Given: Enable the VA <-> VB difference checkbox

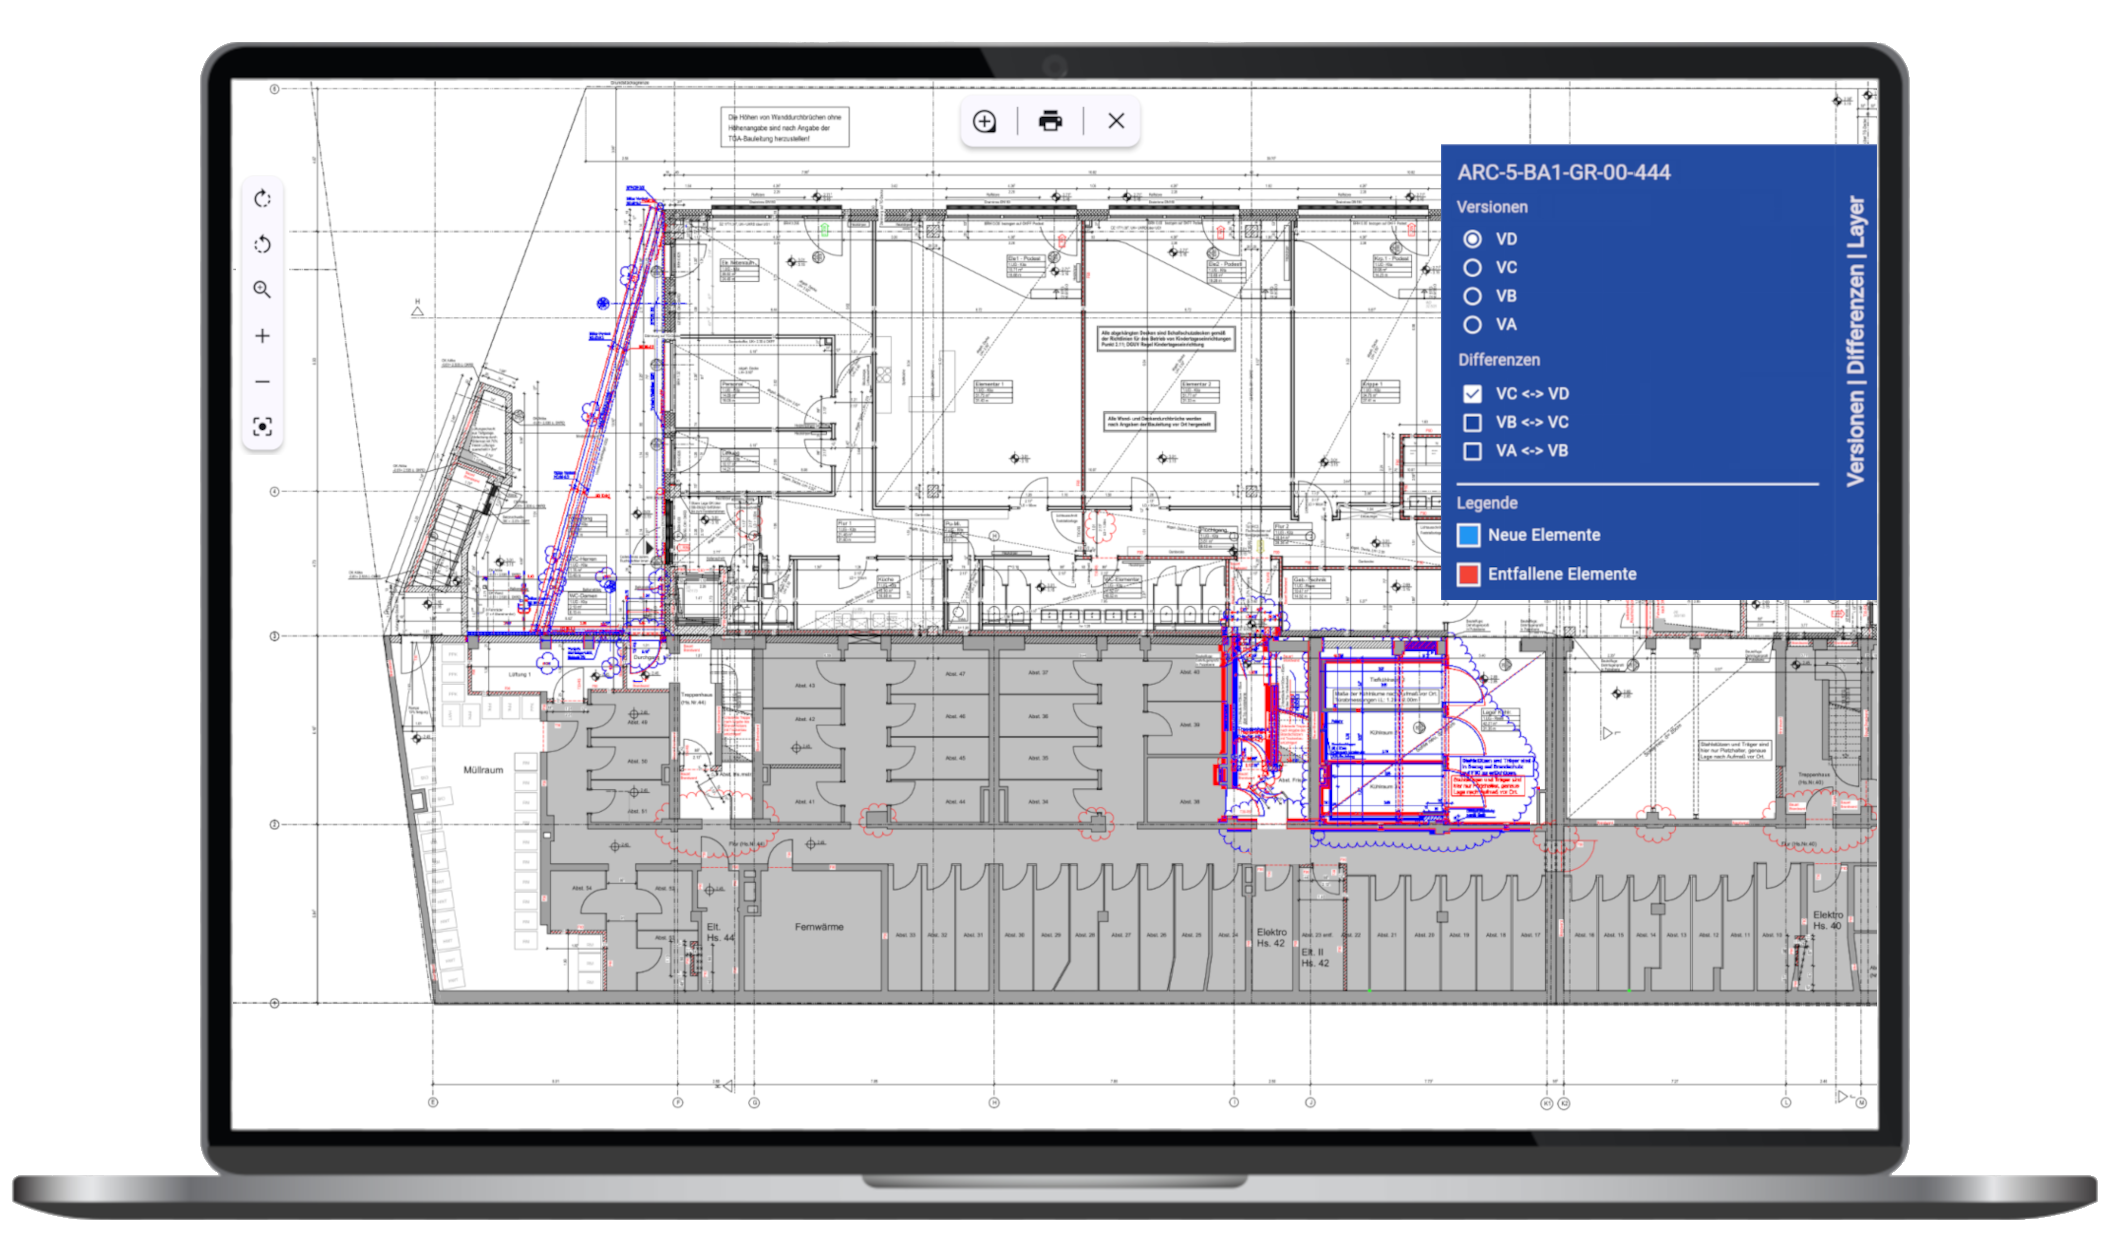Looking at the screenshot, I should point(1472,451).
